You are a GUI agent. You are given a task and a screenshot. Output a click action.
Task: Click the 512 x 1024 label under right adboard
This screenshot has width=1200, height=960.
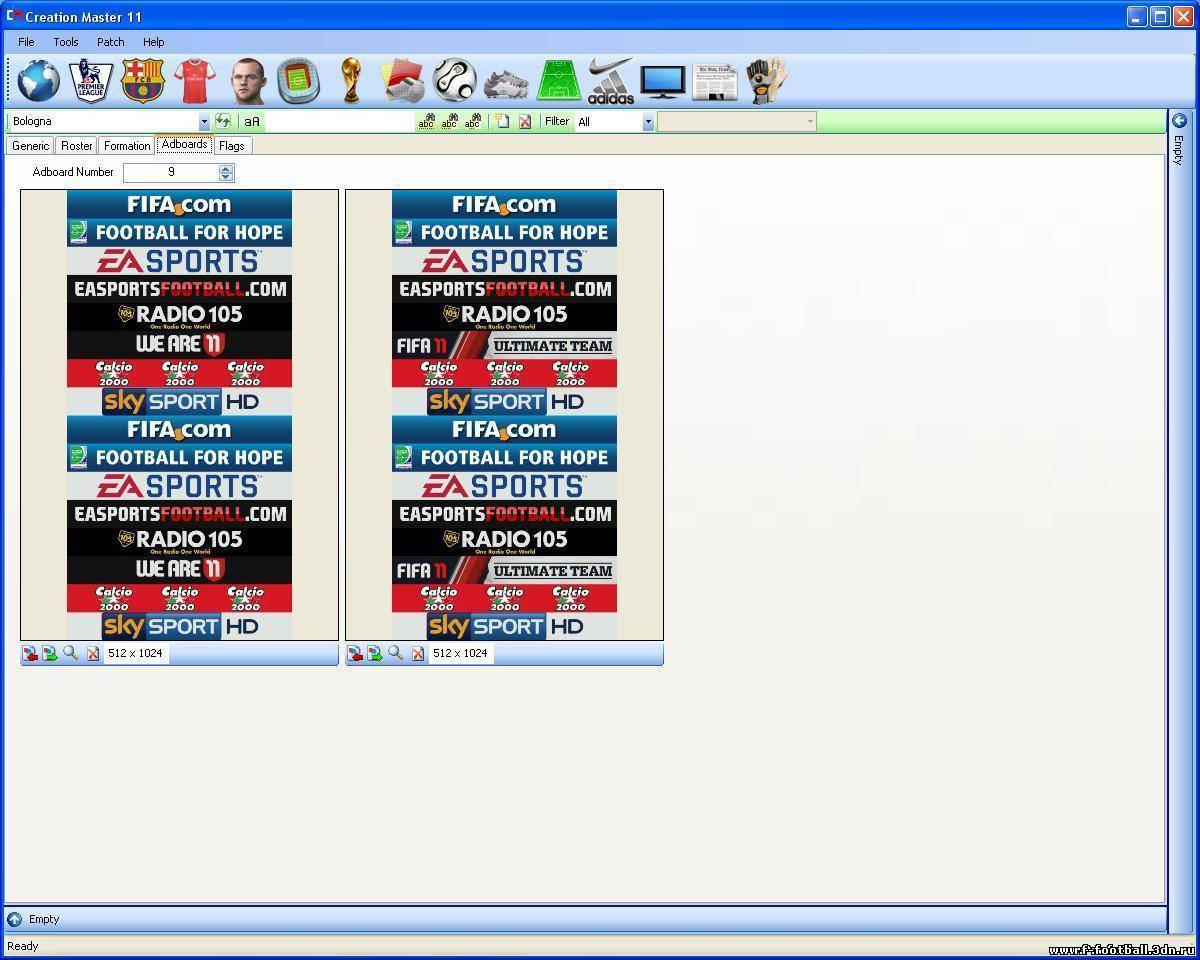(460, 653)
